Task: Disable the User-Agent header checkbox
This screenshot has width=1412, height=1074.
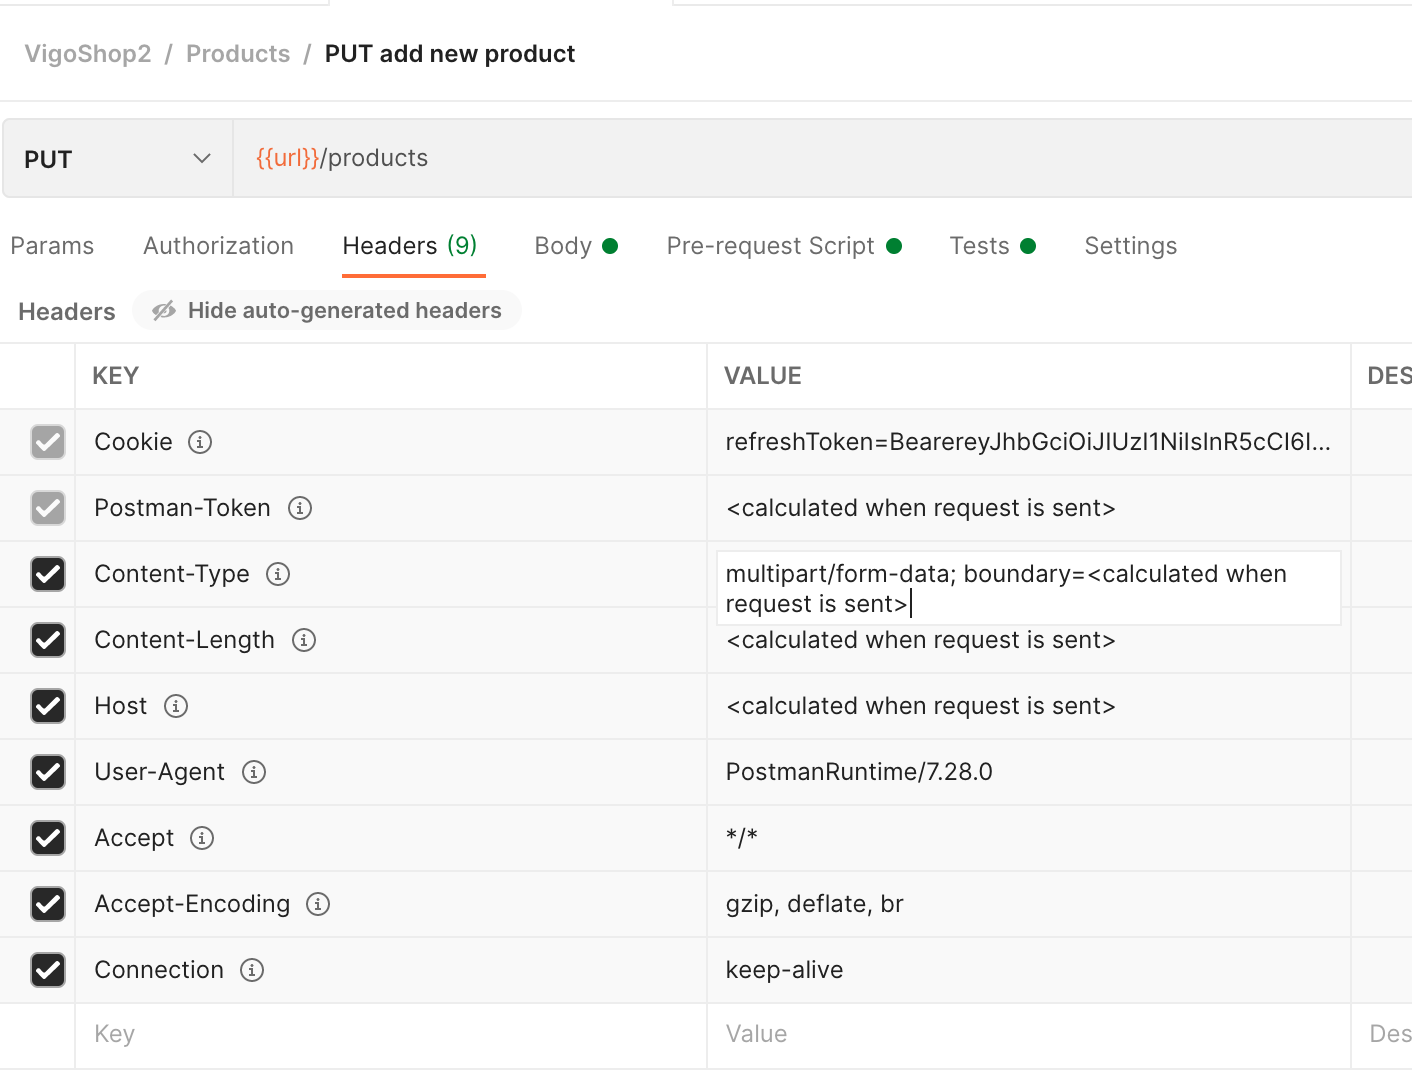Action: tap(48, 772)
